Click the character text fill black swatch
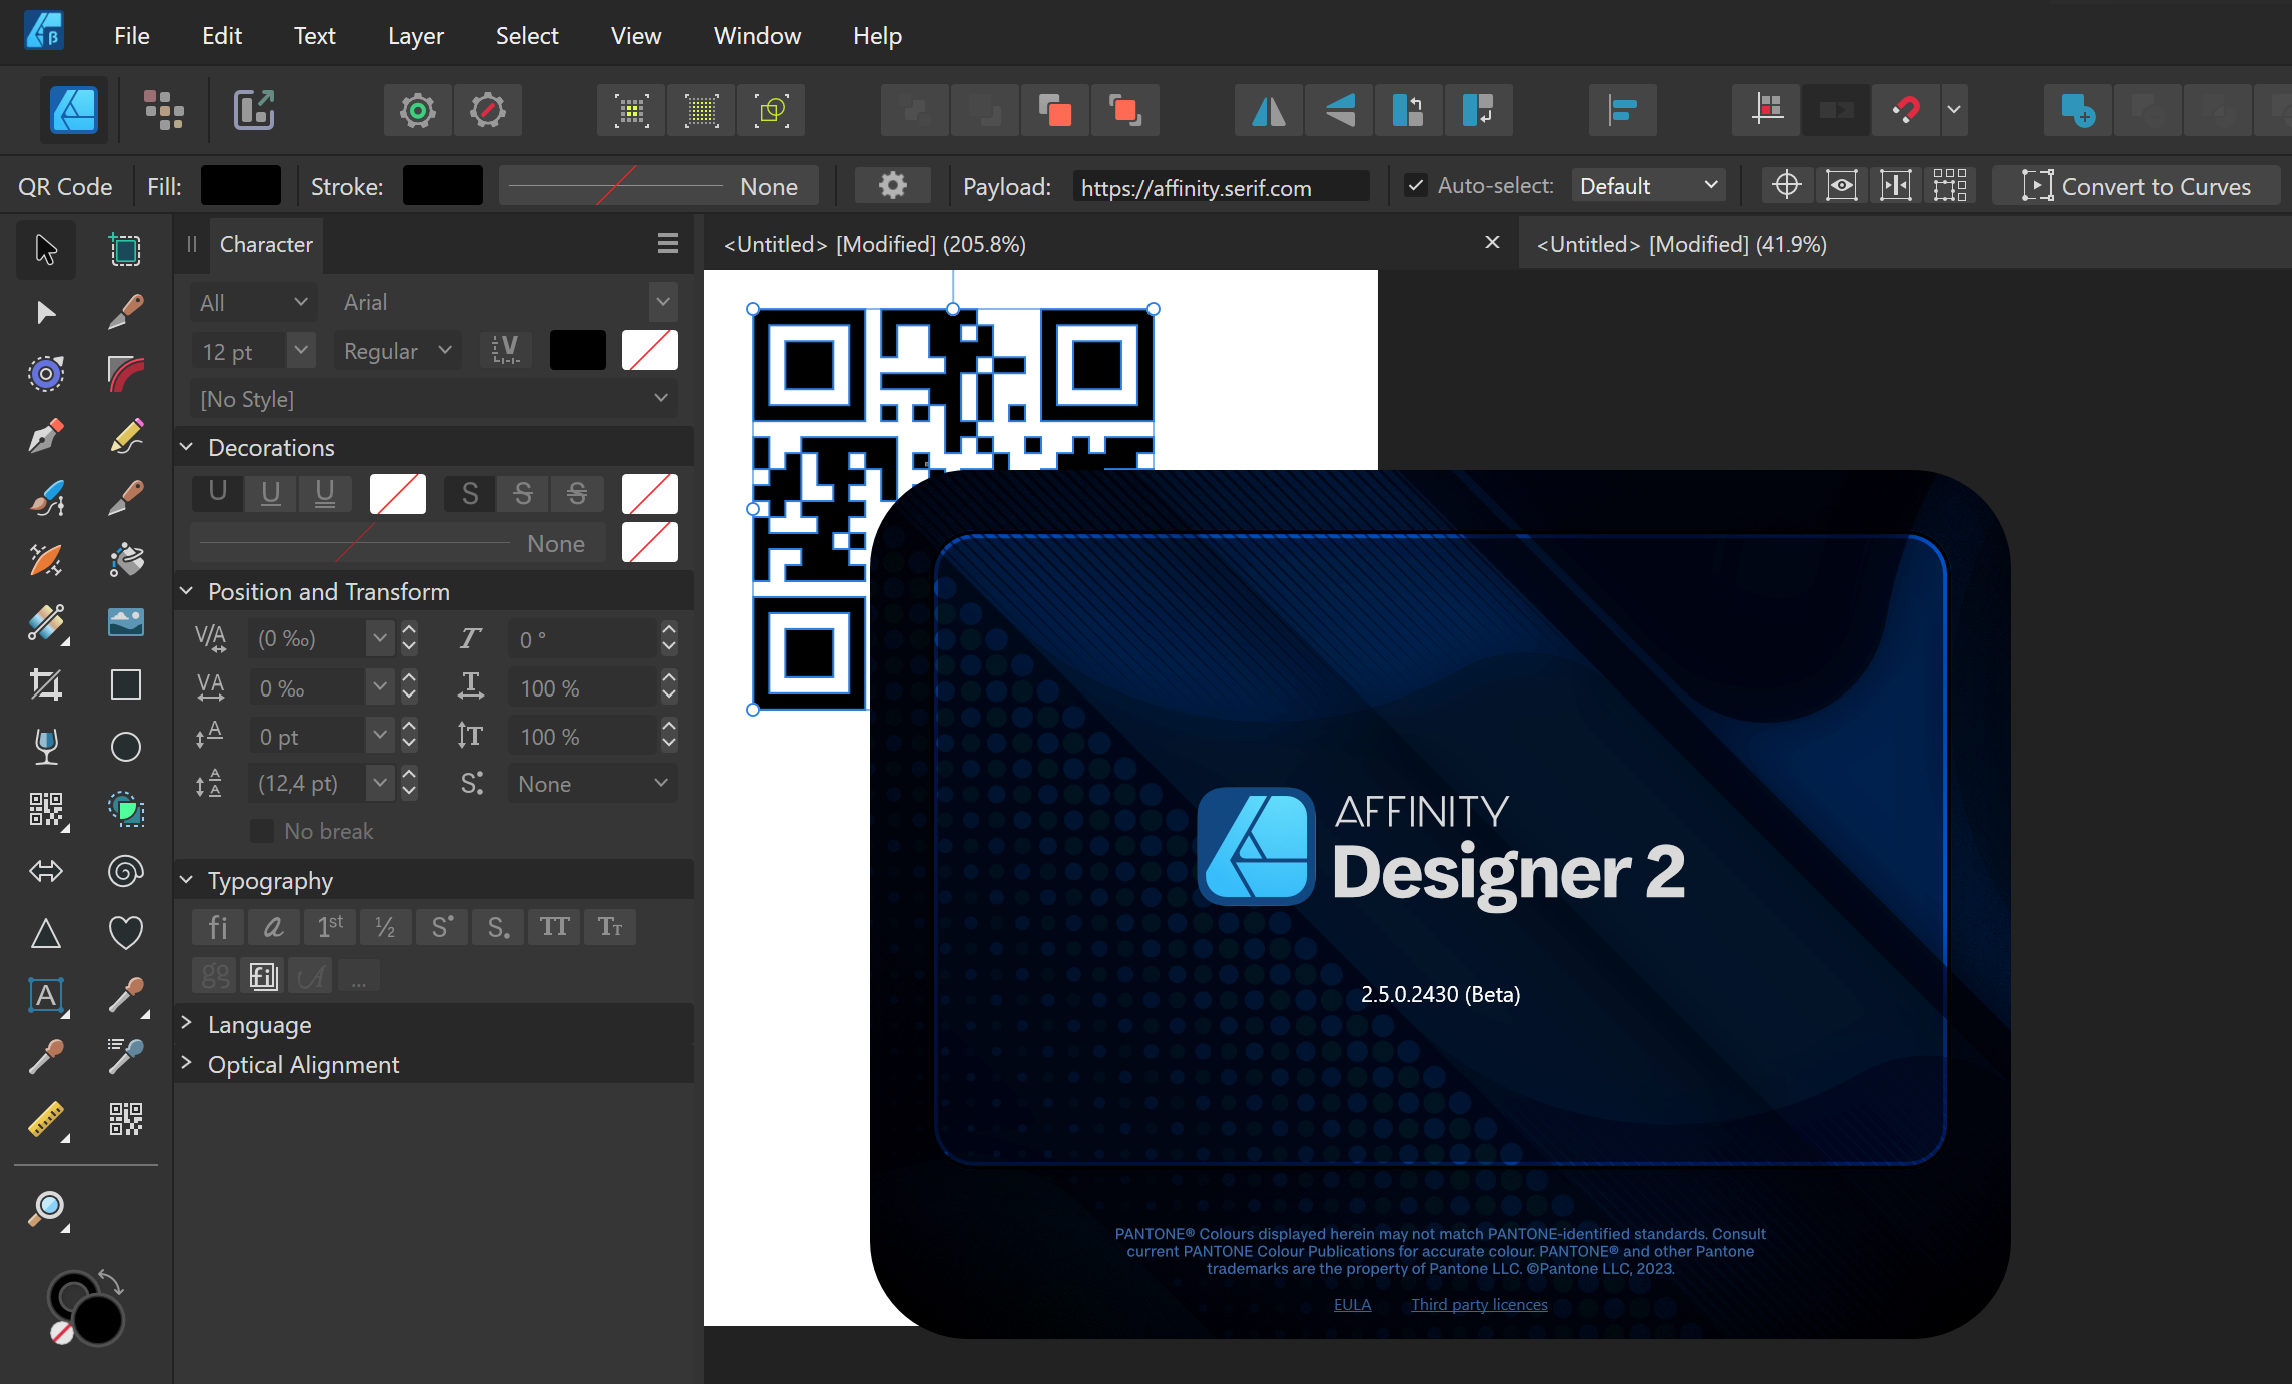 point(578,350)
